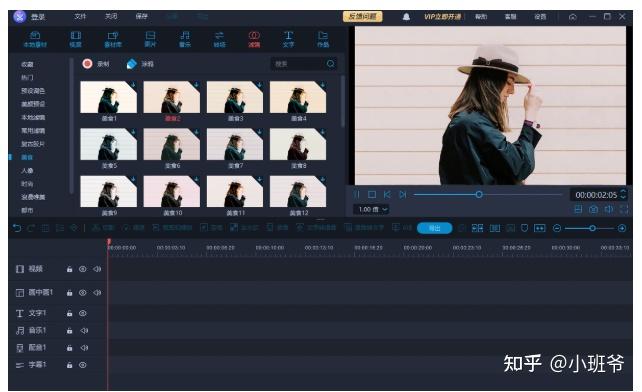The image size is (642, 392).
Task: Choose the 美食1 filter thumbnail
Action: click(x=109, y=97)
